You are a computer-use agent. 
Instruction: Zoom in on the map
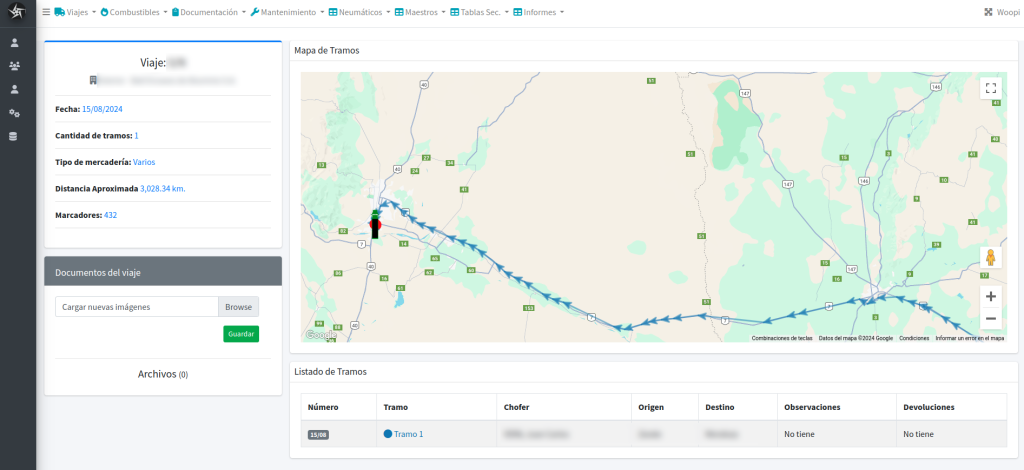pos(990,296)
